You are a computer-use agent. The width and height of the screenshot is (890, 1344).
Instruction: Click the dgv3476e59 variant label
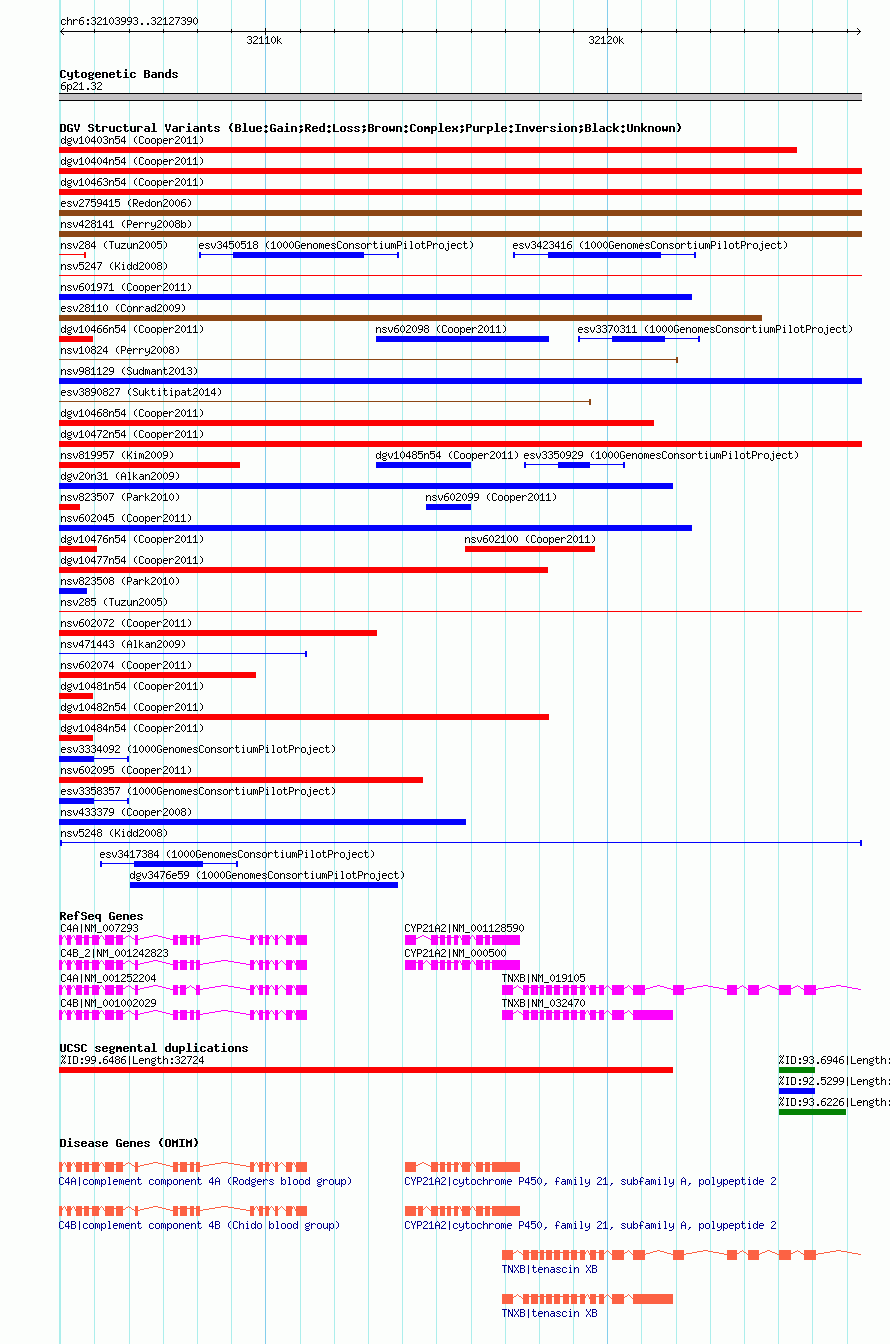(267, 875)
